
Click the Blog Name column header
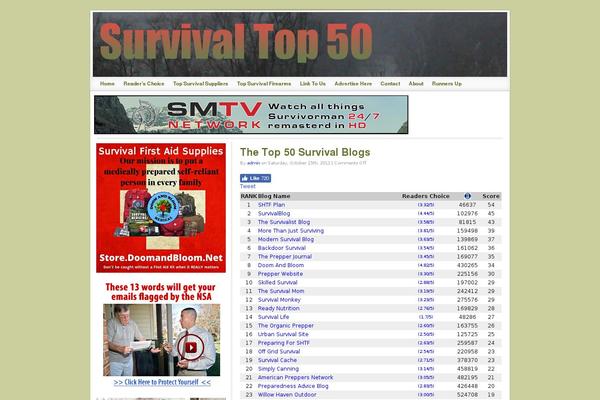coord(274,196)
